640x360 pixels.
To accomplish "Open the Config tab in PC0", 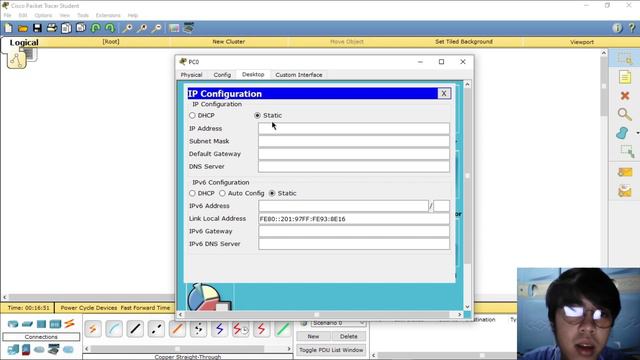I will 222,75.
